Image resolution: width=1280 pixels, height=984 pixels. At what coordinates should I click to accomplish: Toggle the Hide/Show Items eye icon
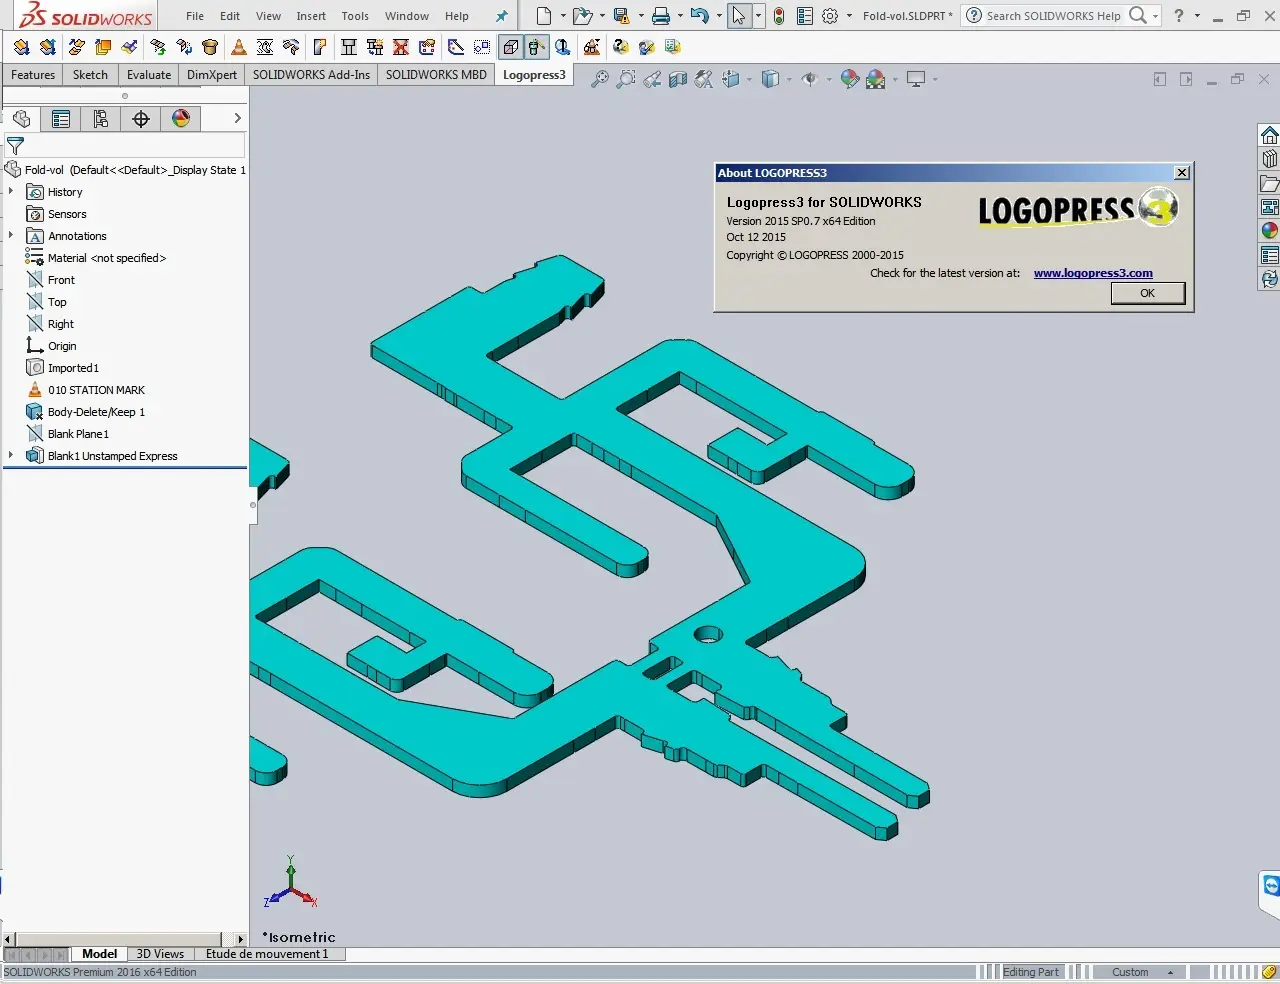(810, 79)
